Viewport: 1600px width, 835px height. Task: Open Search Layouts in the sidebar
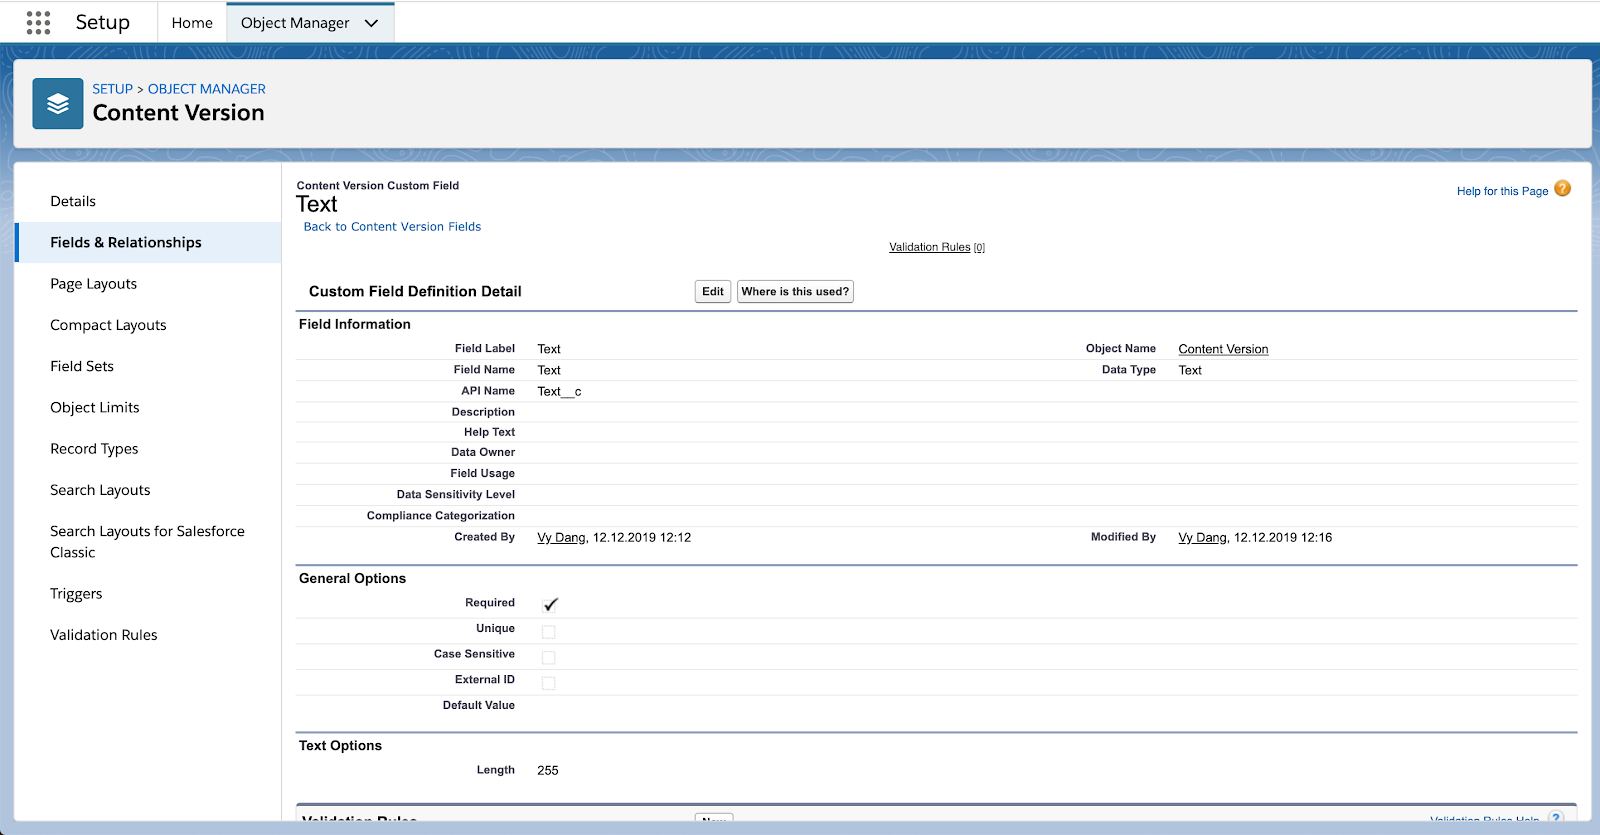click(x=100, y=490)
